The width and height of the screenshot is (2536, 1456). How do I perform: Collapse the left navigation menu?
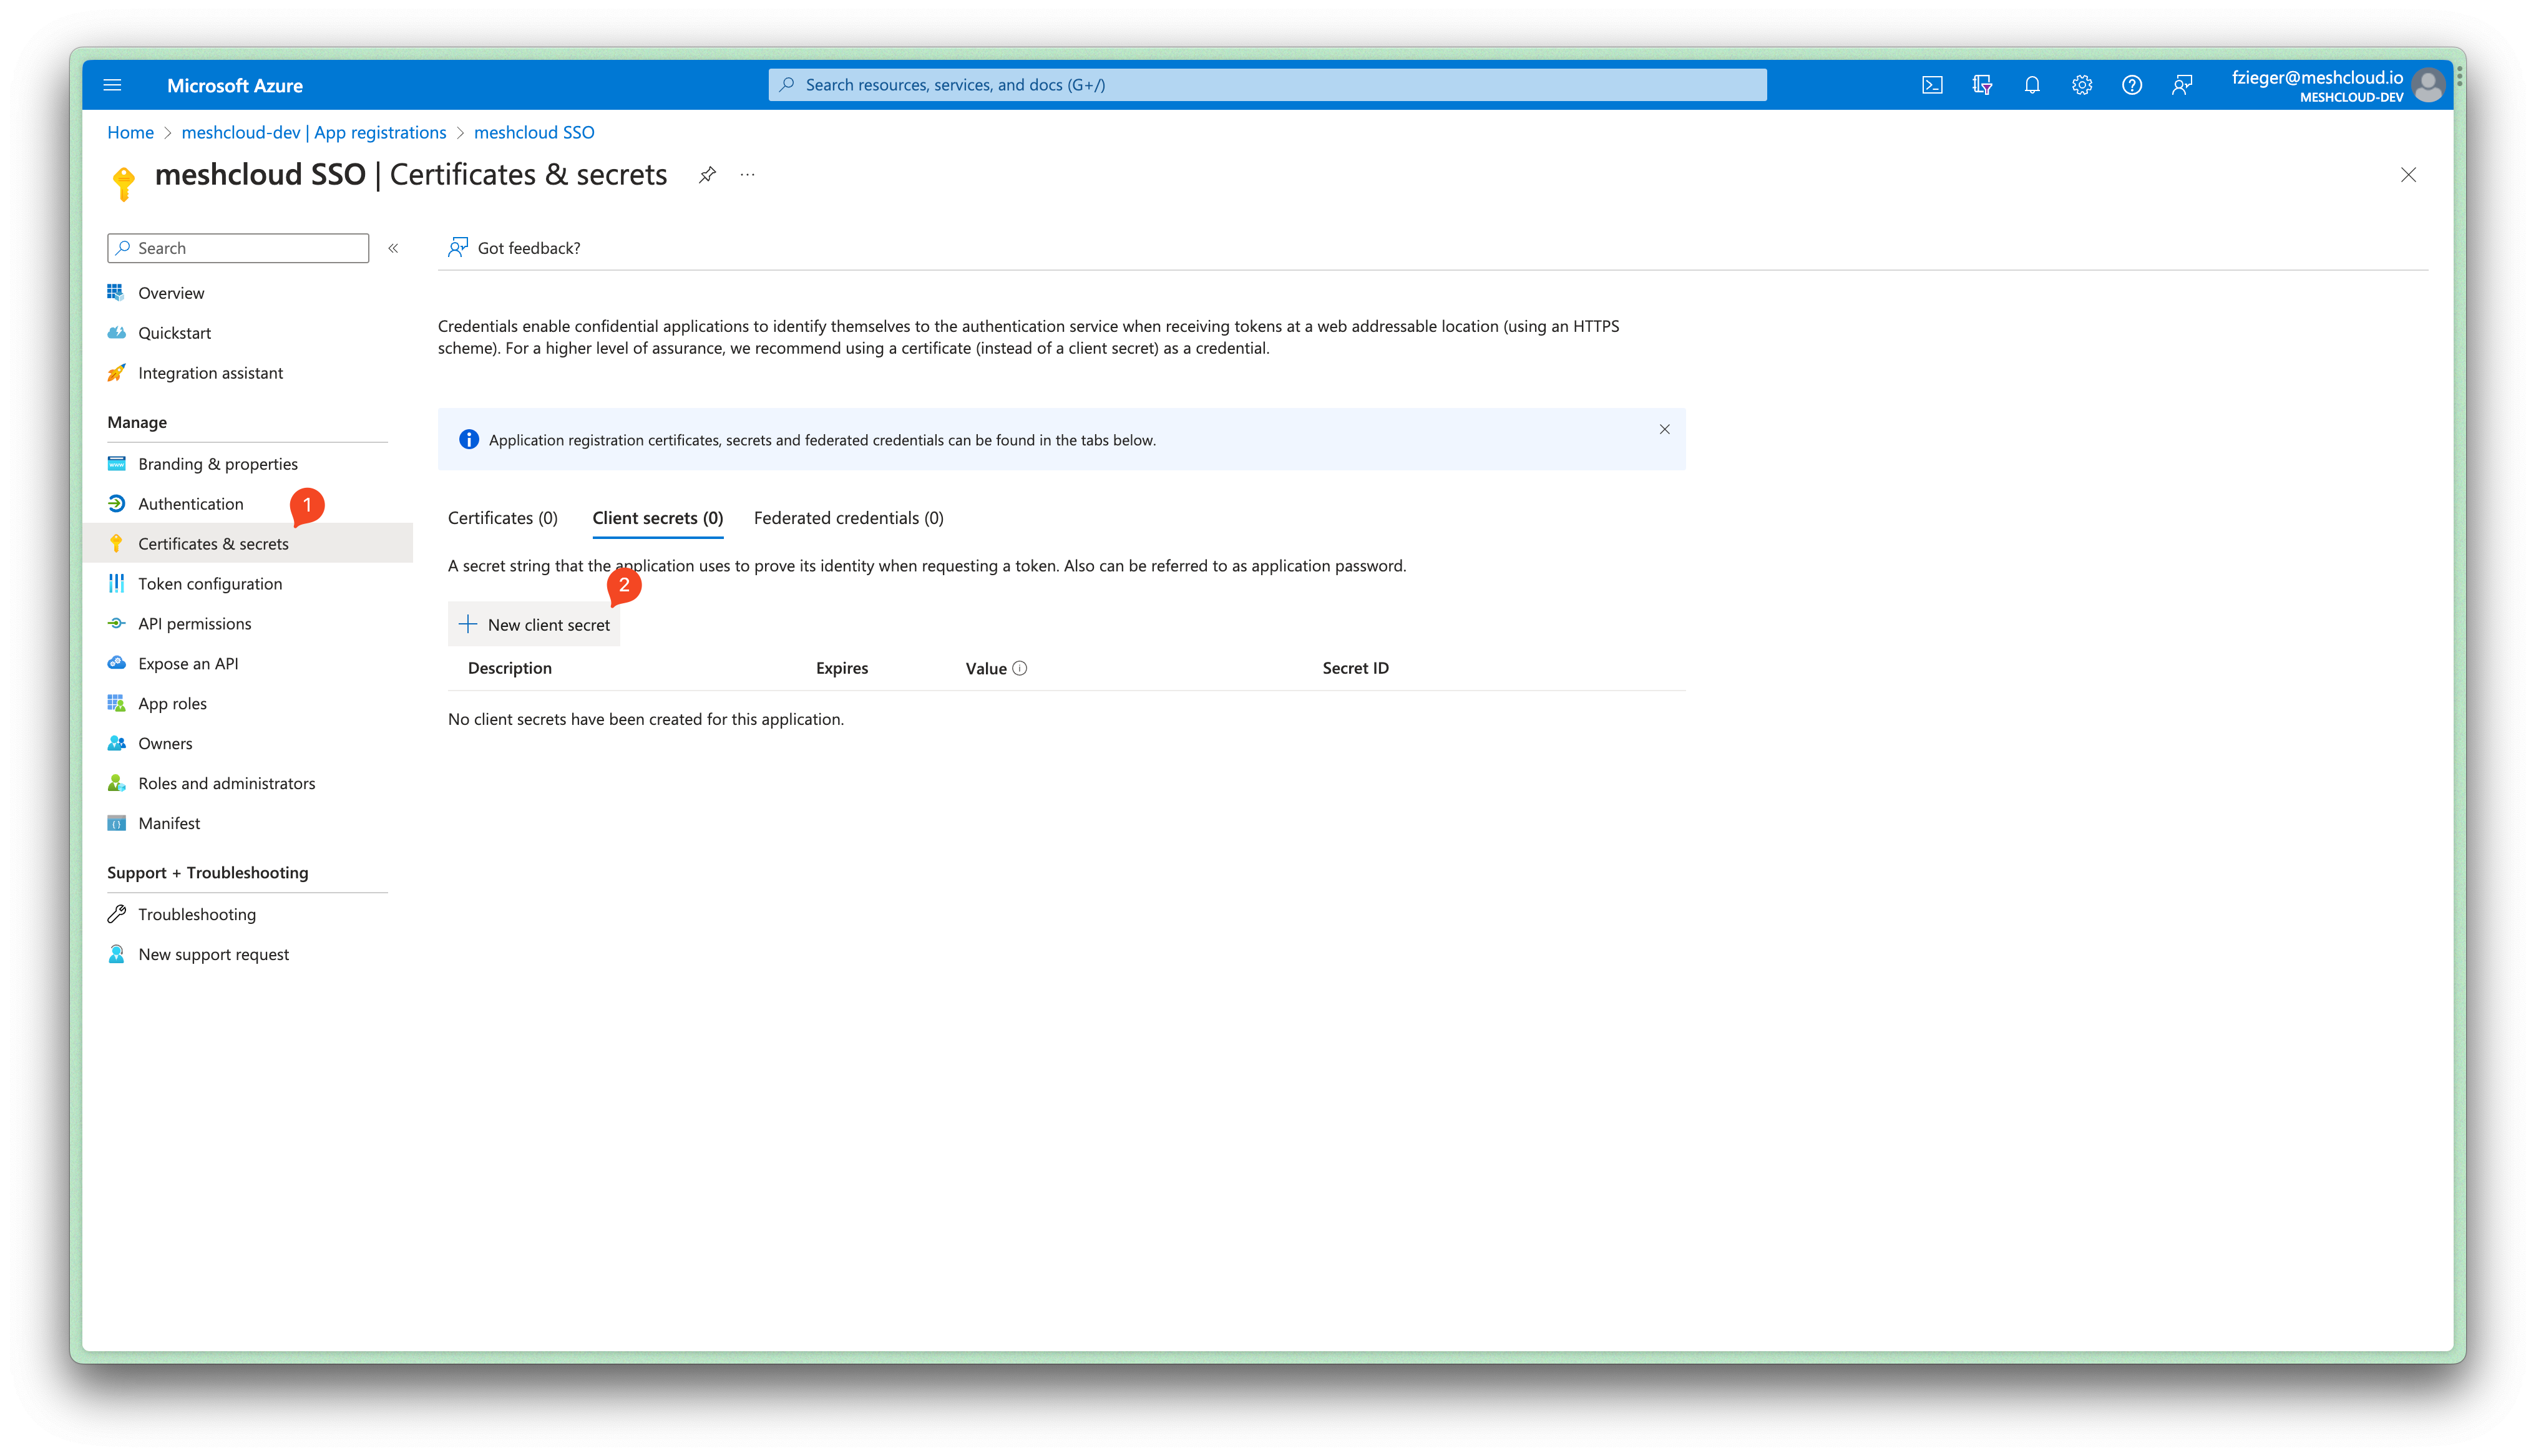[394, 248]
